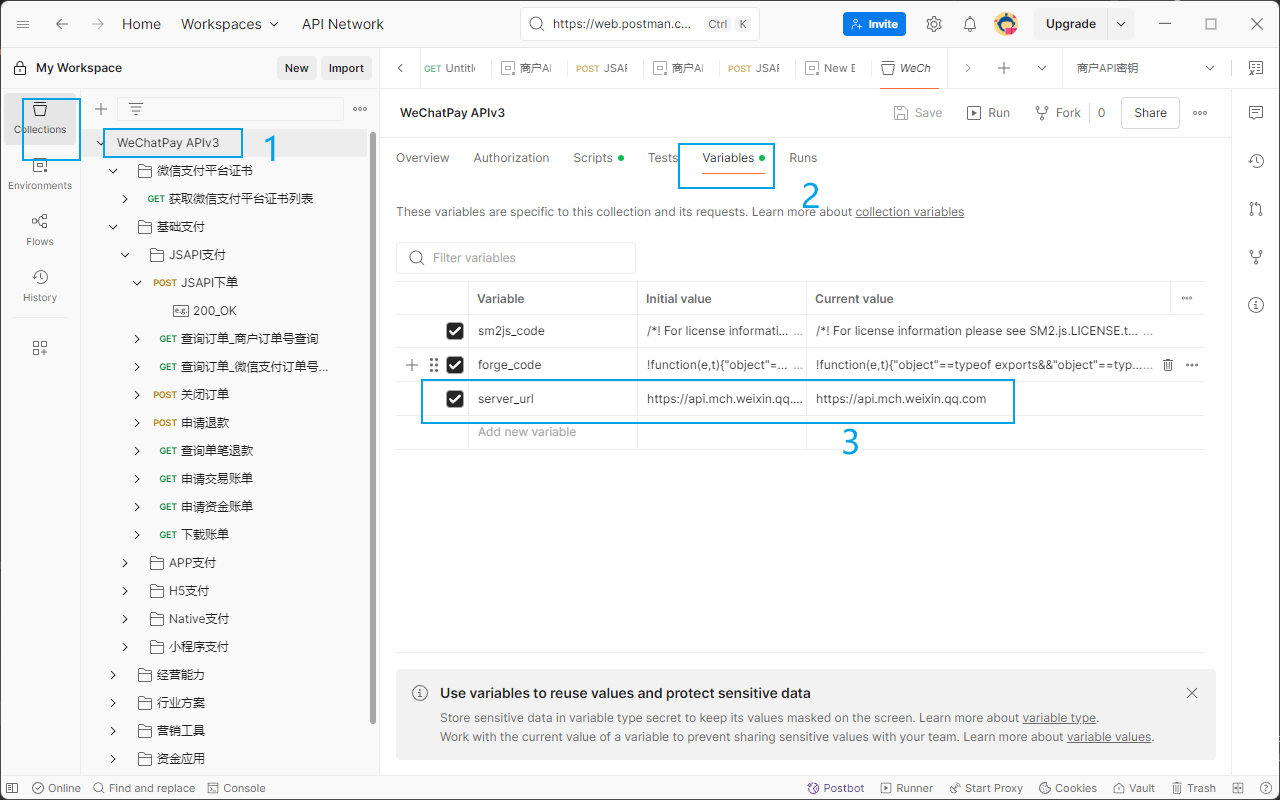Click the Share button
The height and width of the screenshot is (800, 1280).
(x=1150, y=113)
